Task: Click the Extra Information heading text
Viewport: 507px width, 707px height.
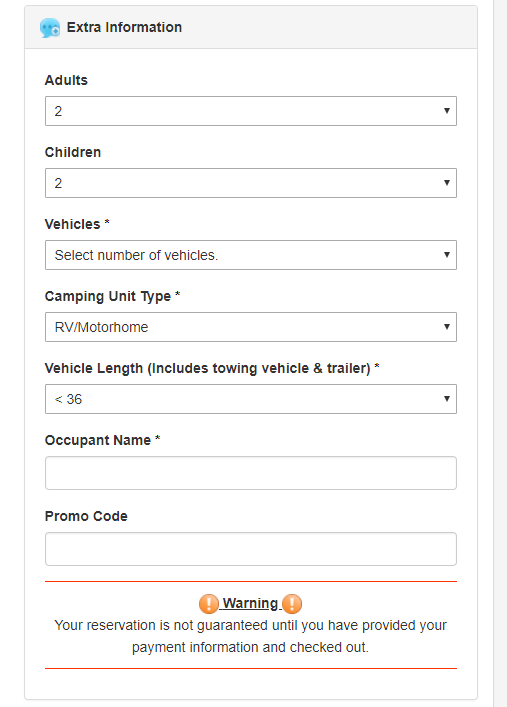Action: [124, 28]
